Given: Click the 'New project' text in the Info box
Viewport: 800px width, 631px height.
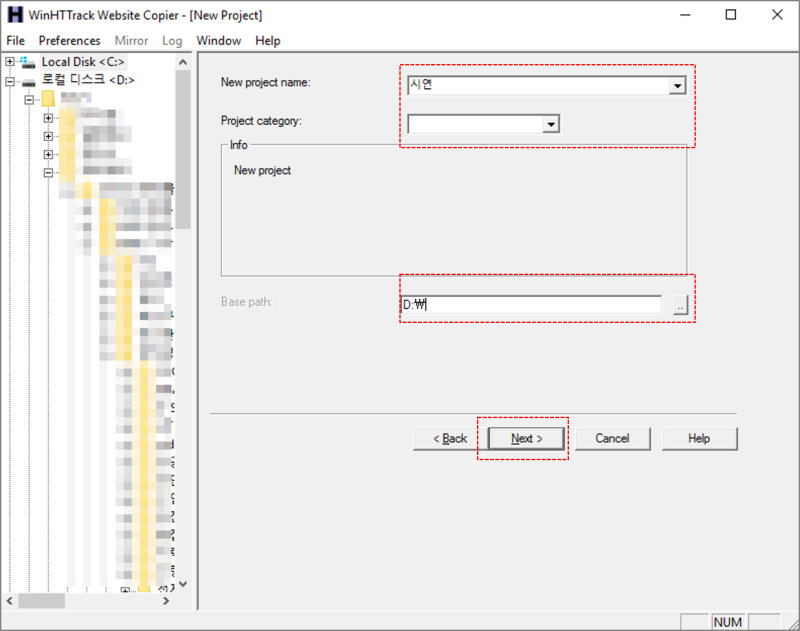Looking at the screenshot, I should [262, 170].
